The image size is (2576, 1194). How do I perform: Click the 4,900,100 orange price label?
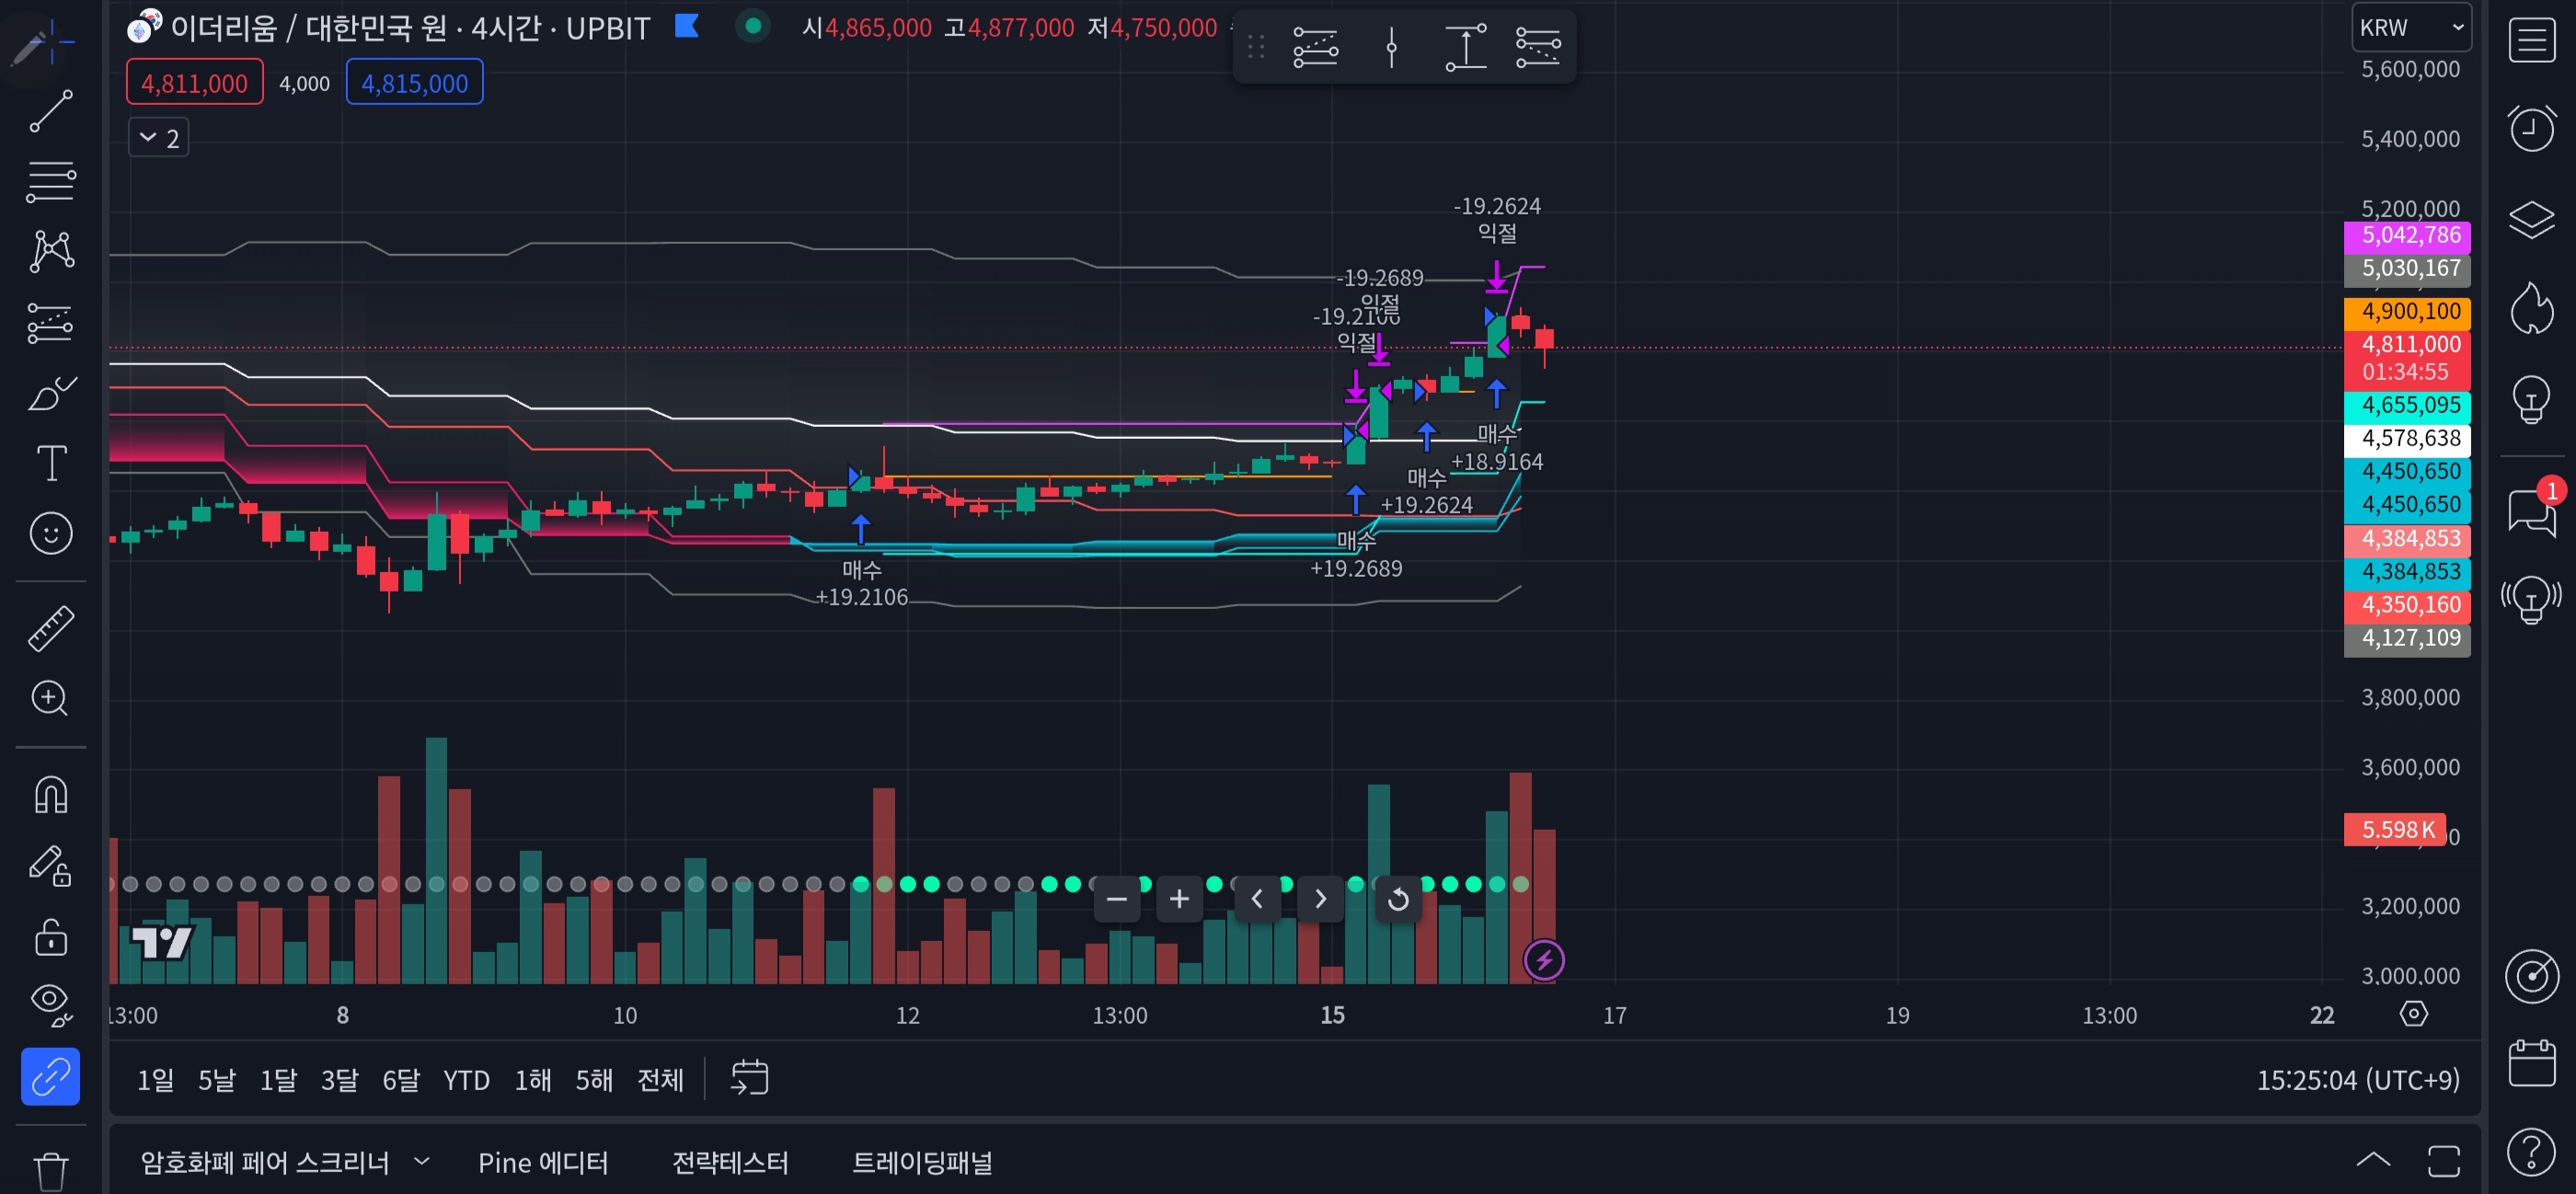(2408, 312)
